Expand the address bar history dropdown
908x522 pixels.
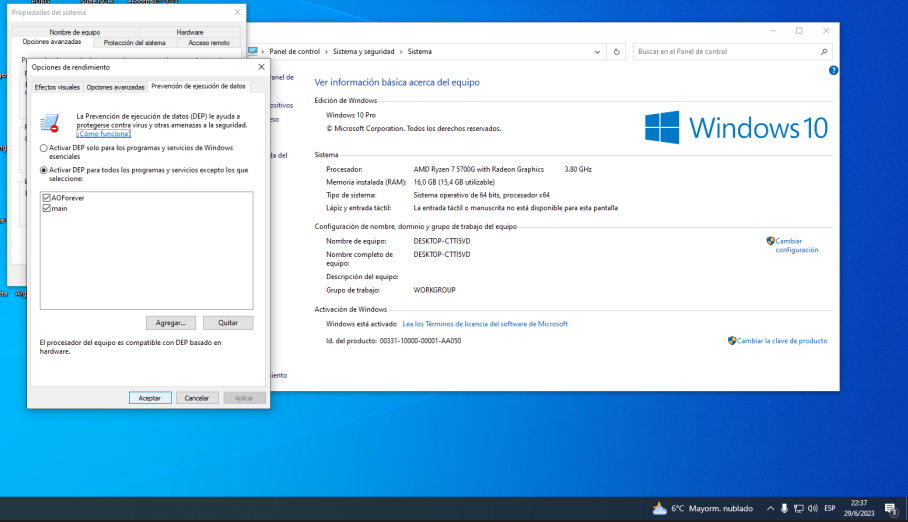(x=597, y=51)
